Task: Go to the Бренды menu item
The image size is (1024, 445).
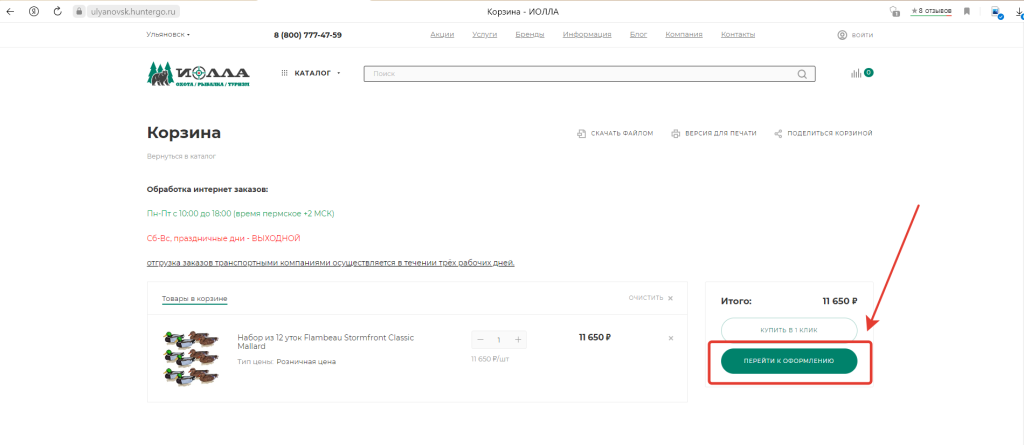Action: pyautogui.click(x=530, y=35)
